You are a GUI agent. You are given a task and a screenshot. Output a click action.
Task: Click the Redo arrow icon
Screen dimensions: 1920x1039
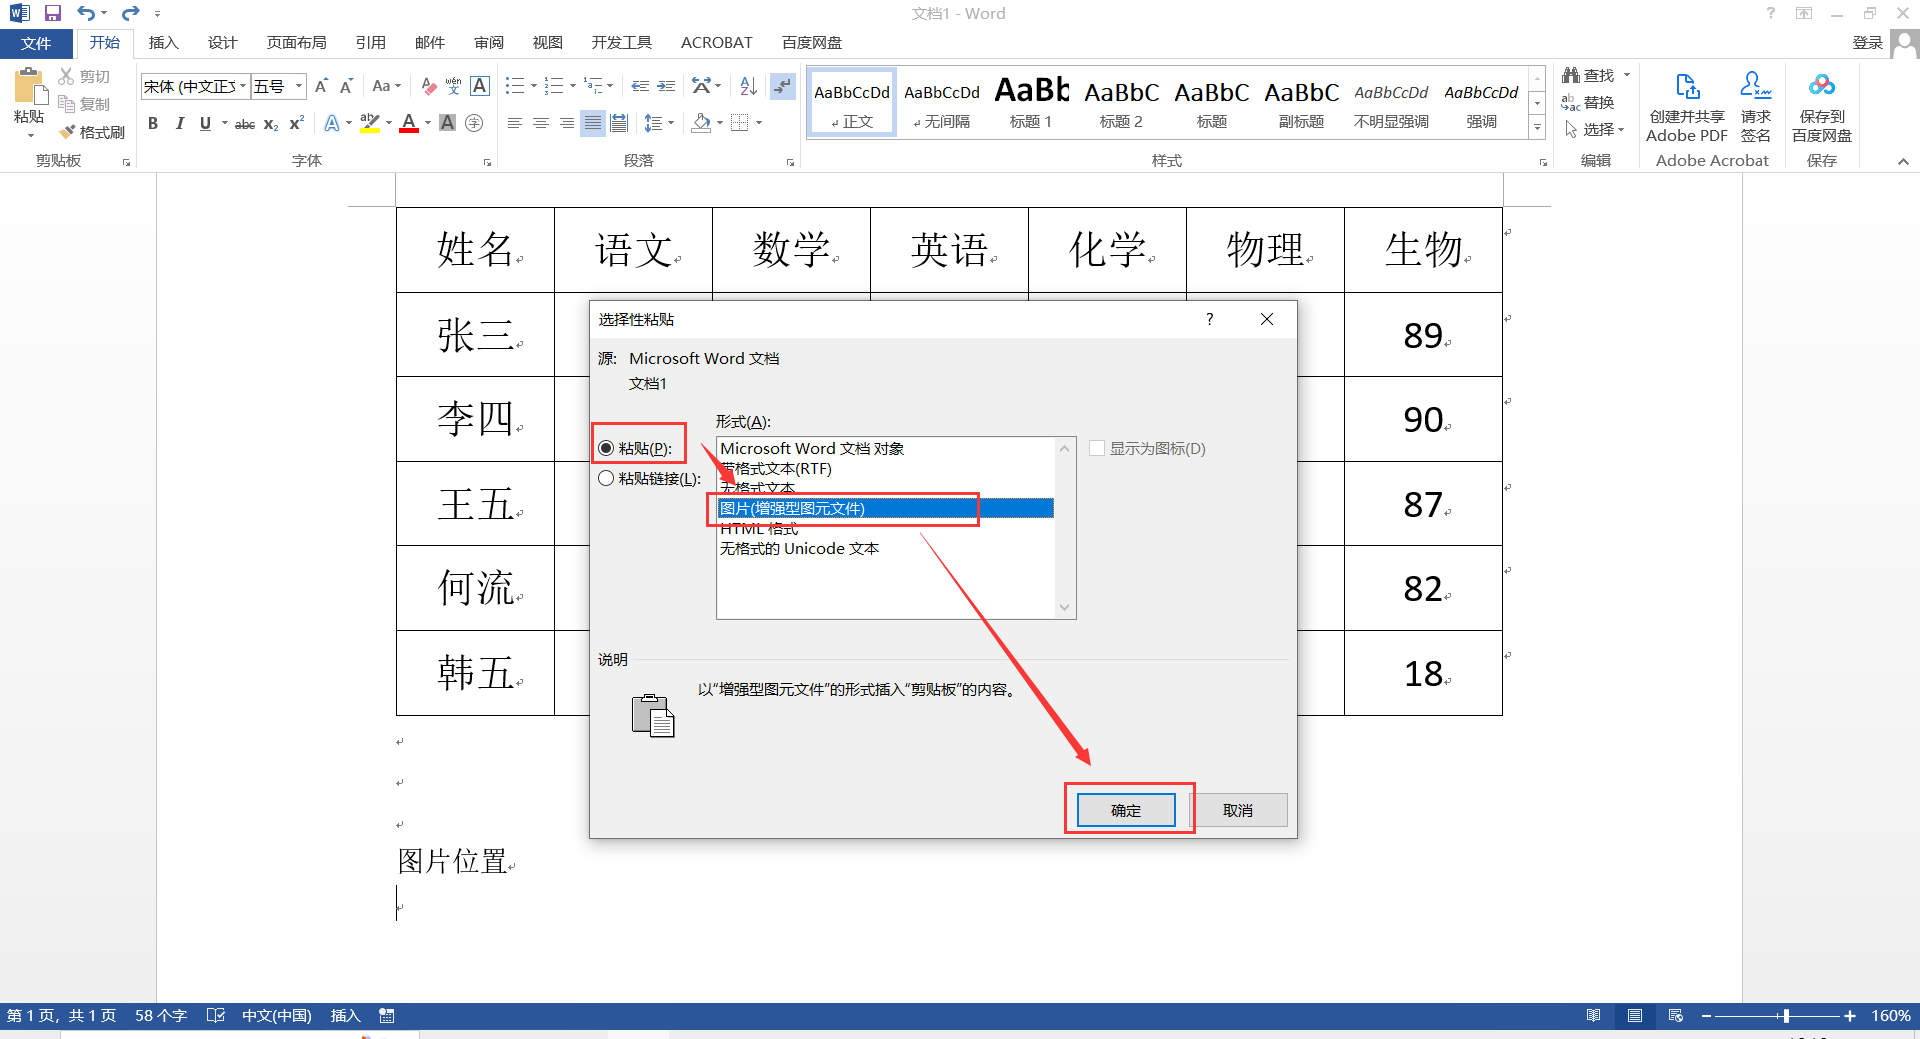point(130,13)
